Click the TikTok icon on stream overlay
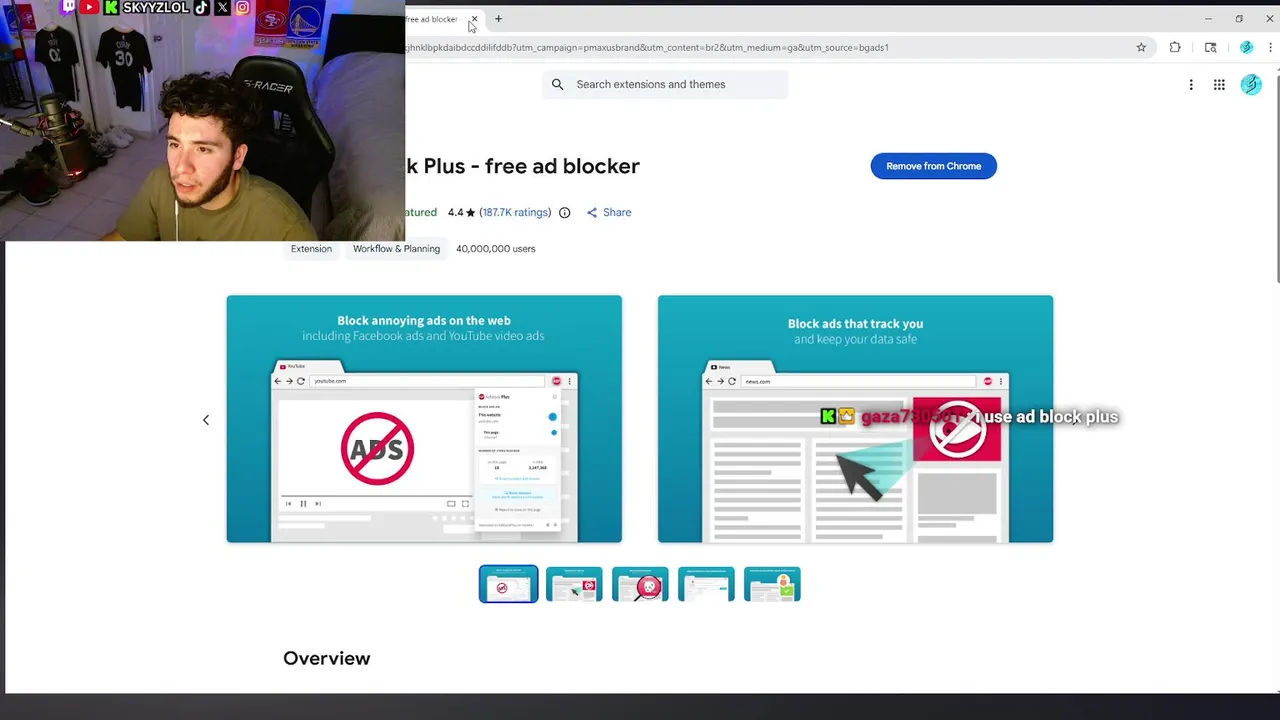Viewport: 1280px width, 720px height. click(202, 7)
